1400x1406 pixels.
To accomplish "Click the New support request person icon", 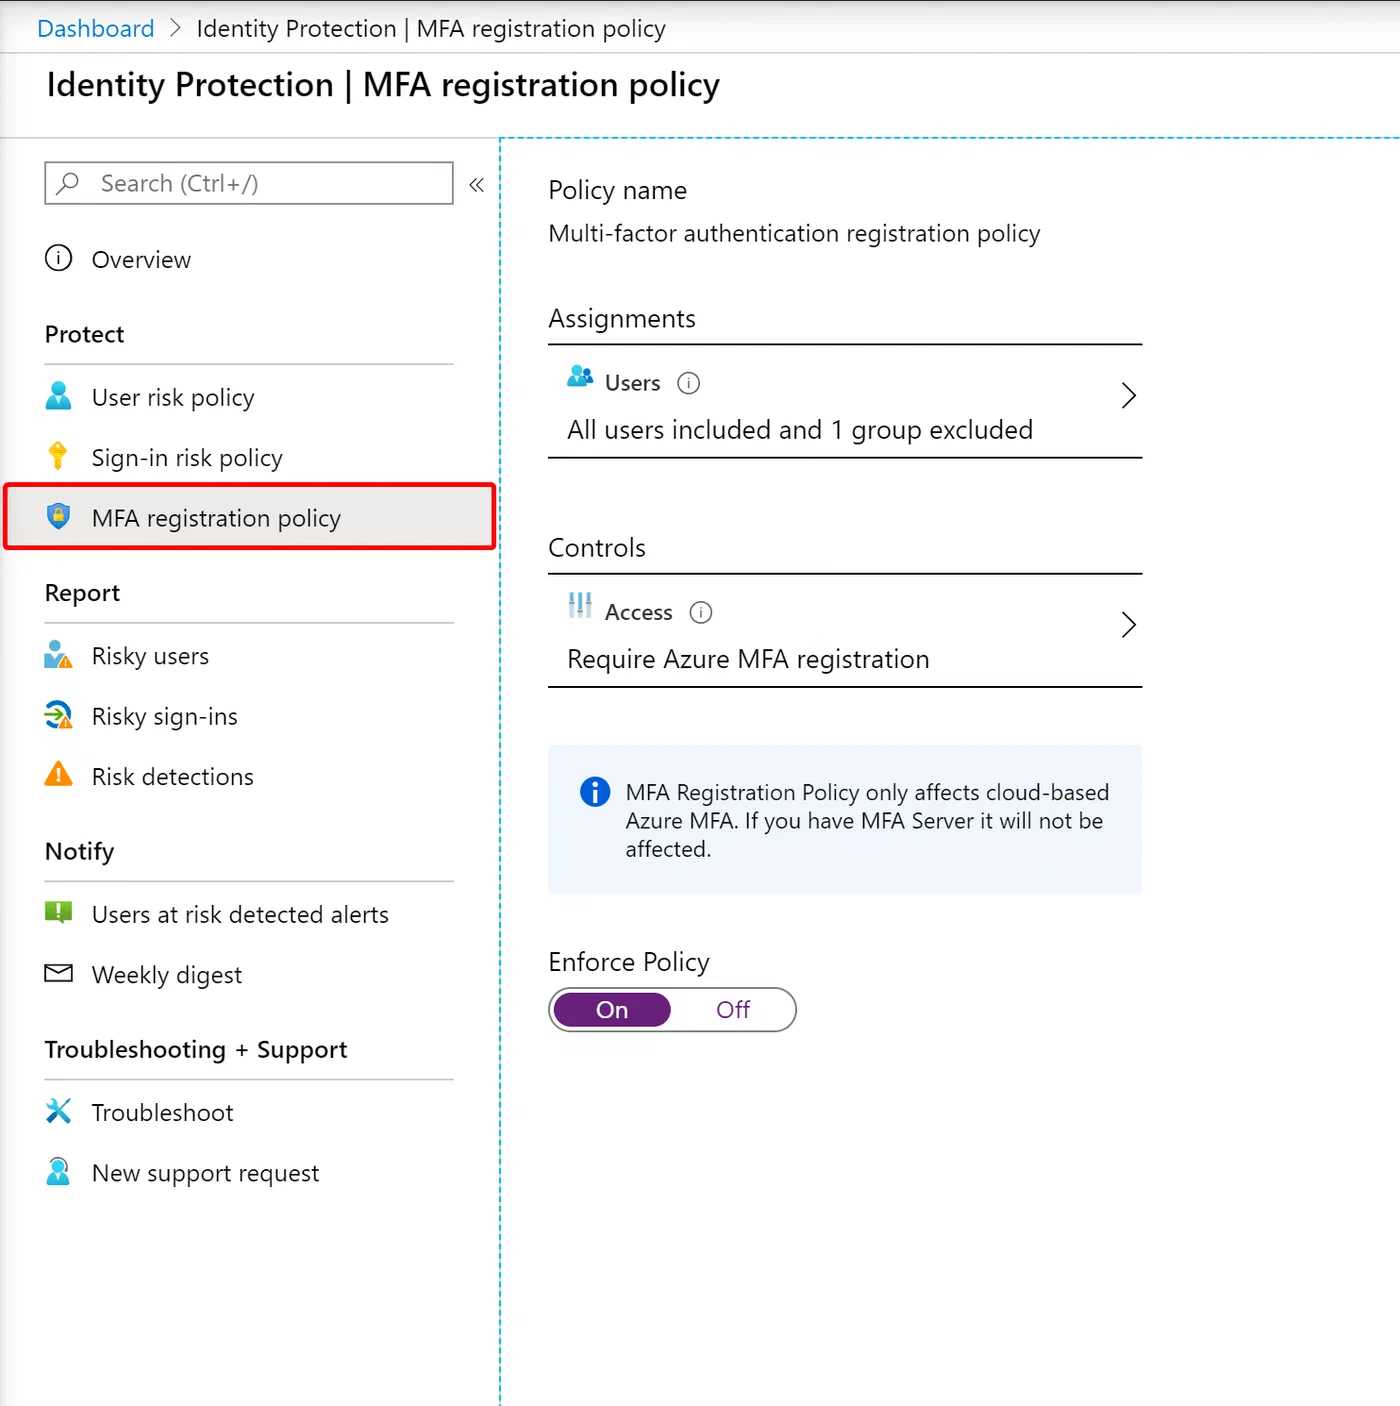I will tap(59, 1171).
